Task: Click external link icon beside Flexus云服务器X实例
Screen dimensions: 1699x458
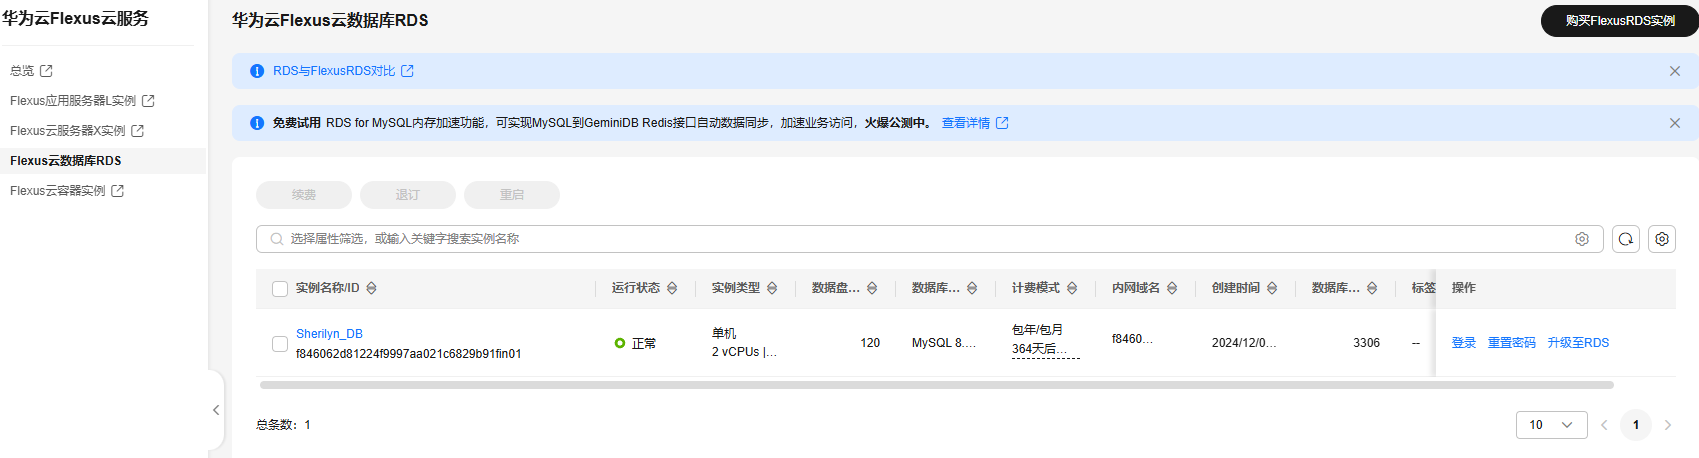Action: tap(138, 131)
